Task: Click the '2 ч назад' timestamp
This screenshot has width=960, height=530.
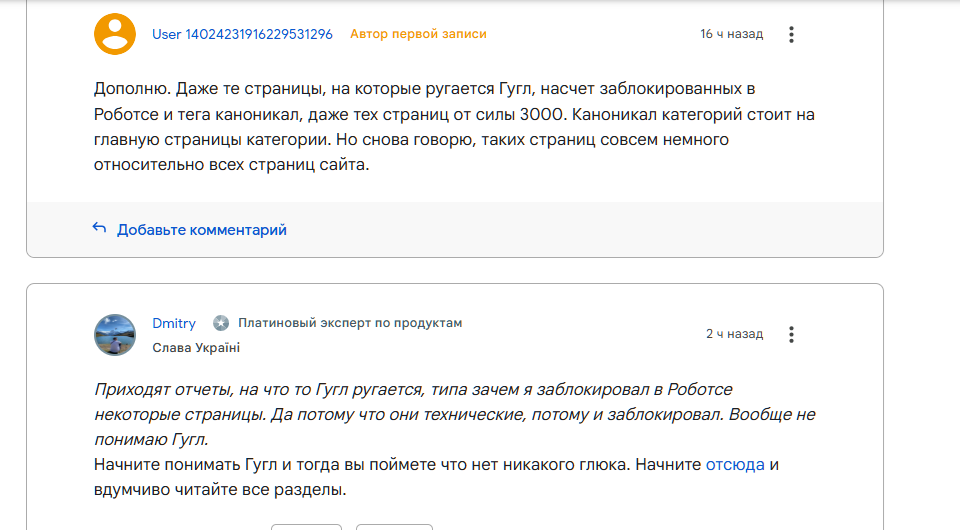Action: point(735,334)
